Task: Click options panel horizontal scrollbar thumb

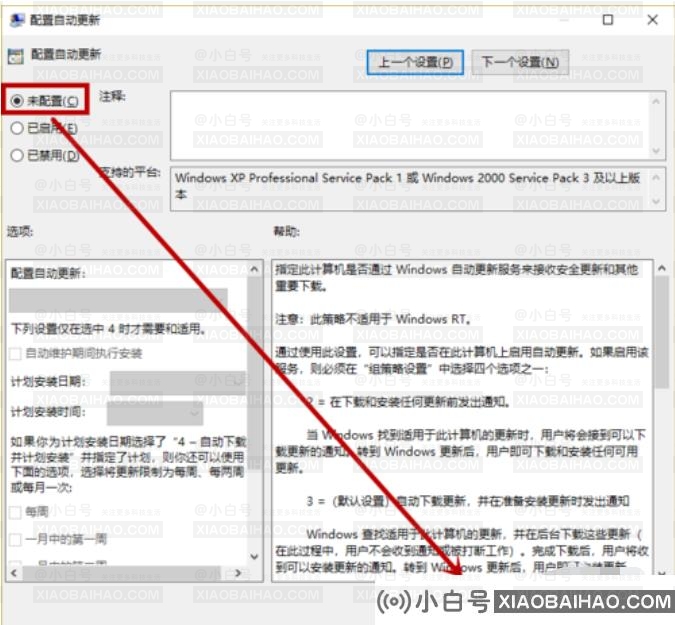Action: tap(121, 573)
